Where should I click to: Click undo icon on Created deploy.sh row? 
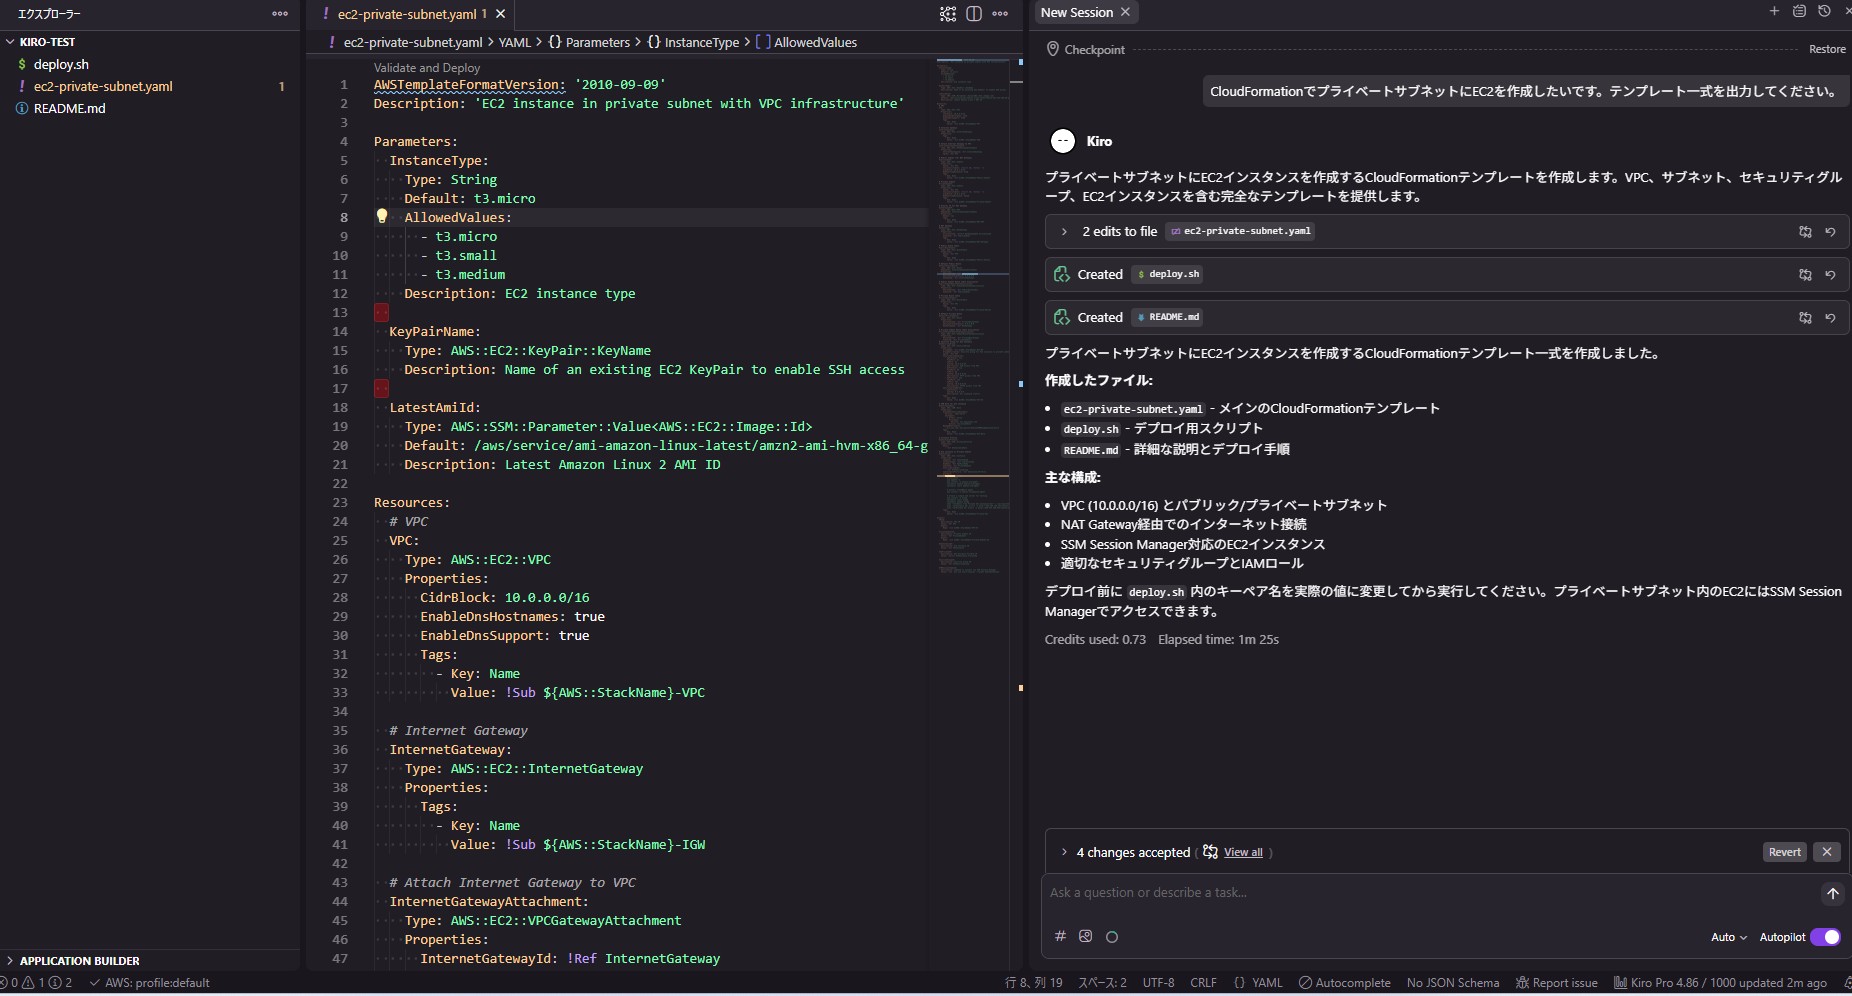[x=1830, y=274]
